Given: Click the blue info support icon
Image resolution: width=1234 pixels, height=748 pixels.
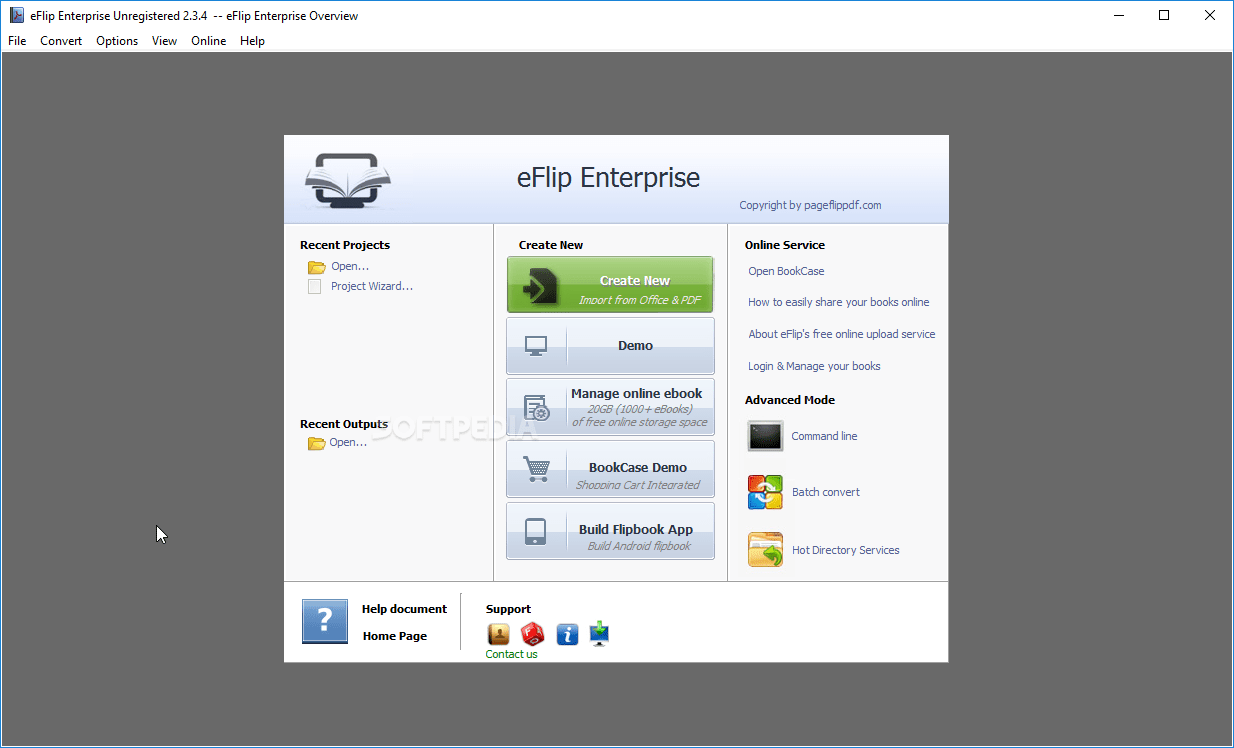Looking at the screenshot, I should point(567,634).
